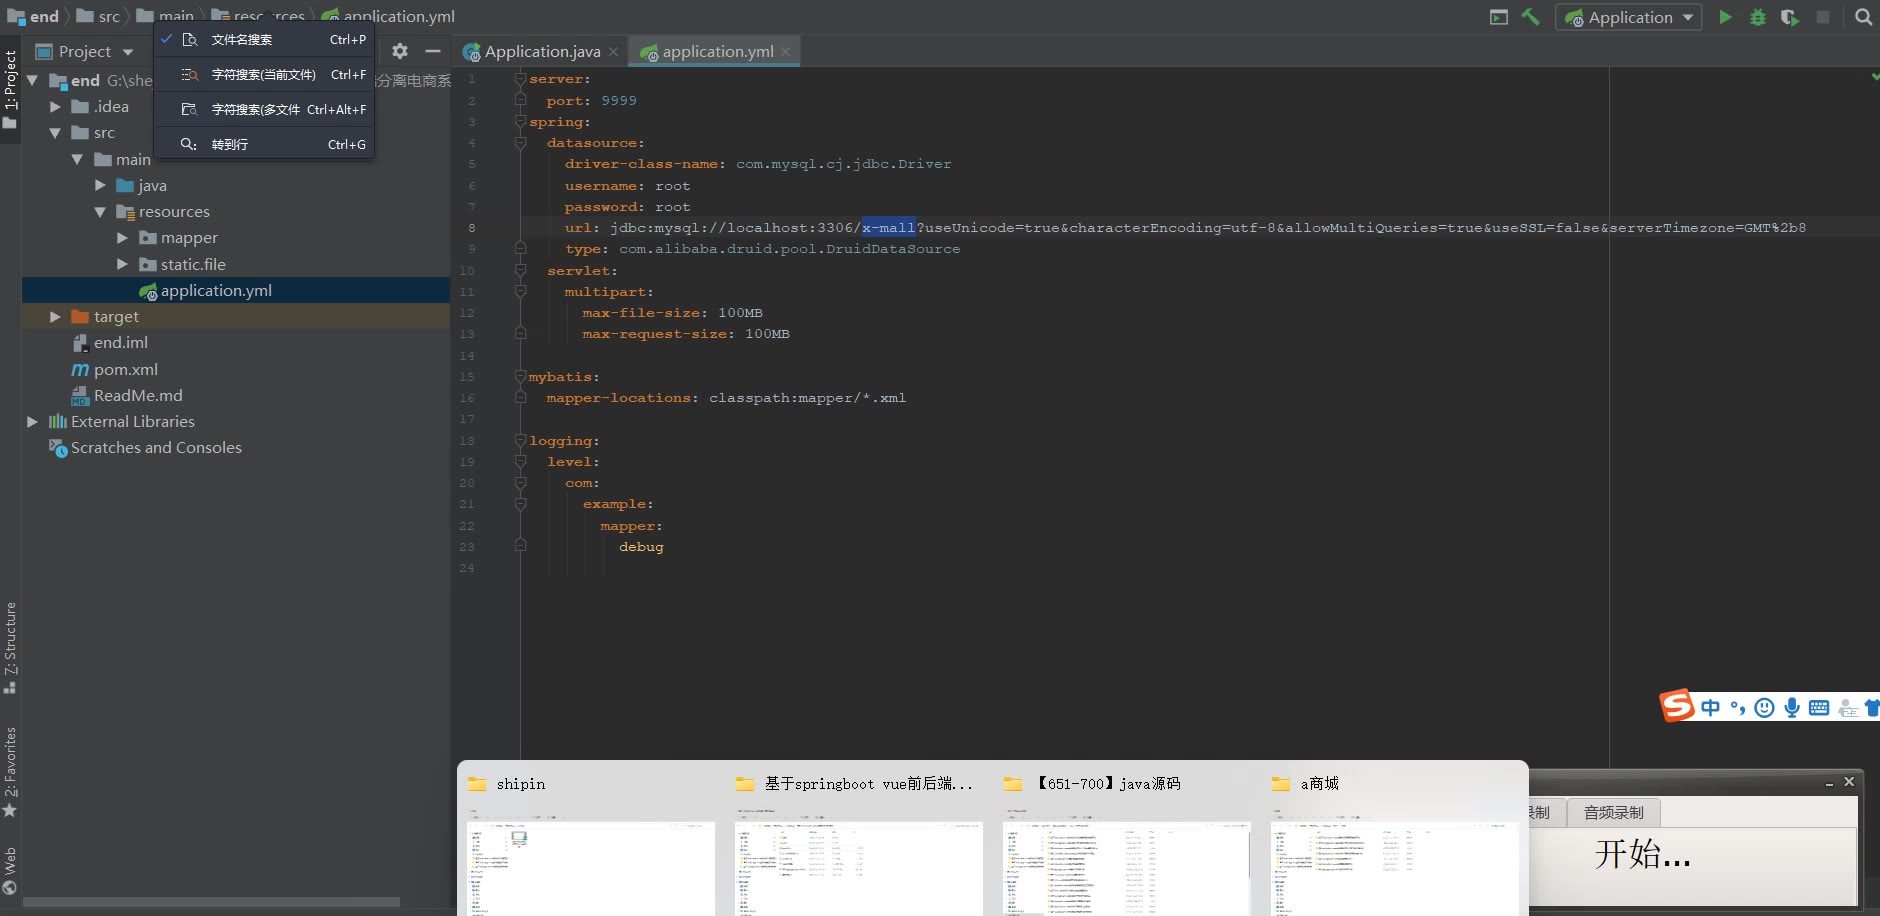Screen dimensions: 1880x916
Task: Run the Application configuration
Action: pos(1725,17)
